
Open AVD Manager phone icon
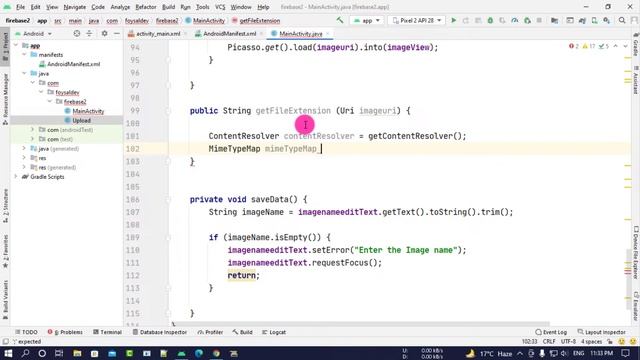594,20
